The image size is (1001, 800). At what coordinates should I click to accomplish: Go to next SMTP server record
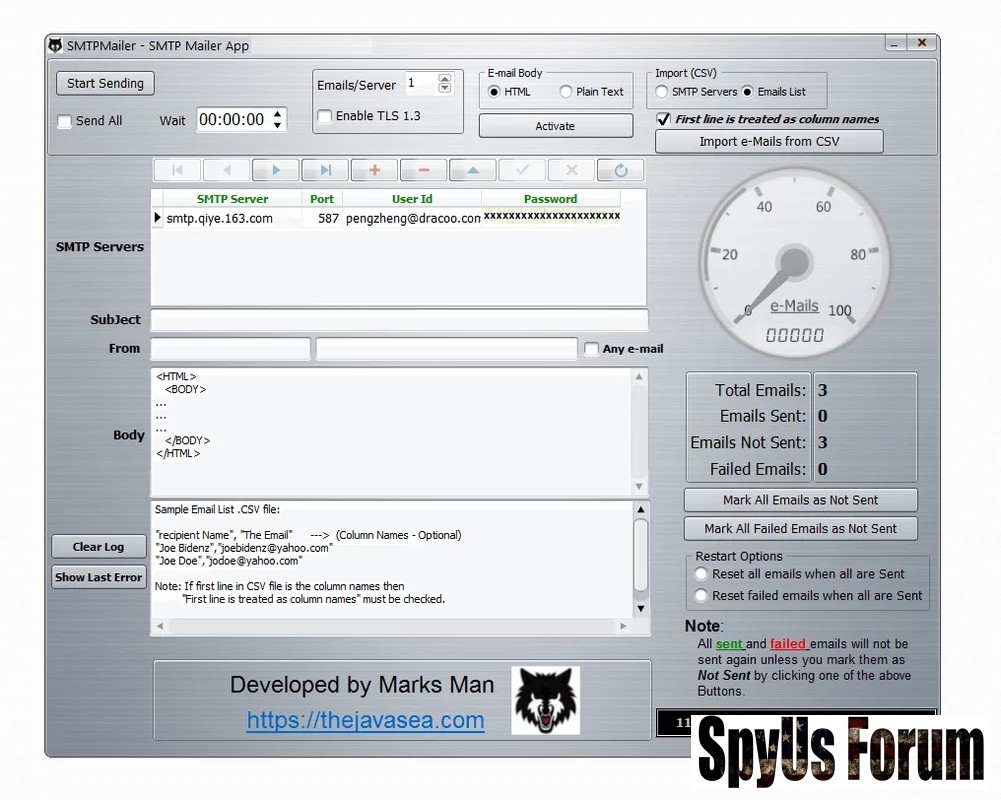tap(276, 170)
